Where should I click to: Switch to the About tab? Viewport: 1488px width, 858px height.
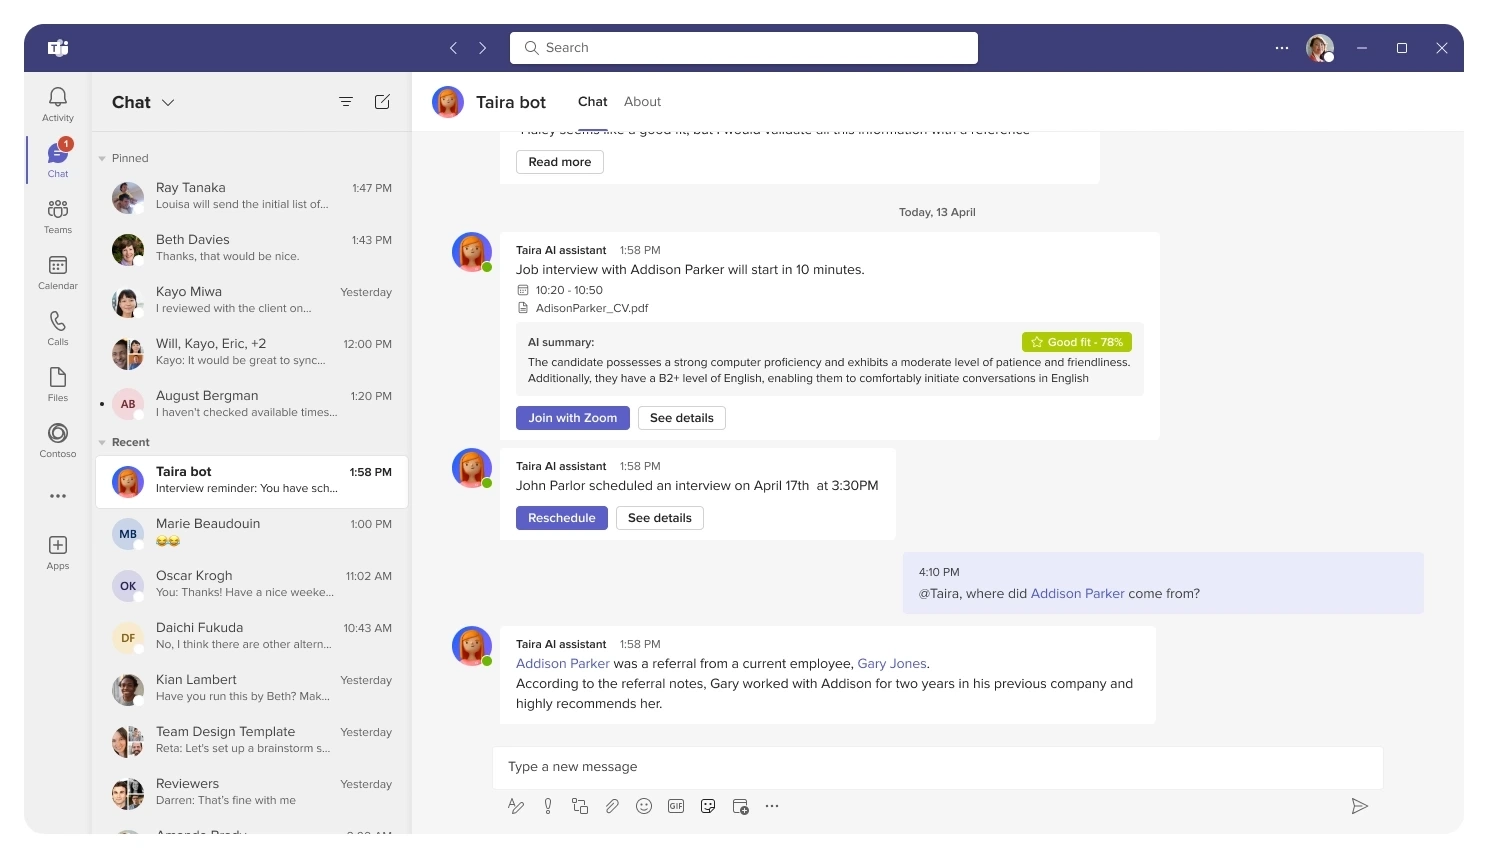642,102
